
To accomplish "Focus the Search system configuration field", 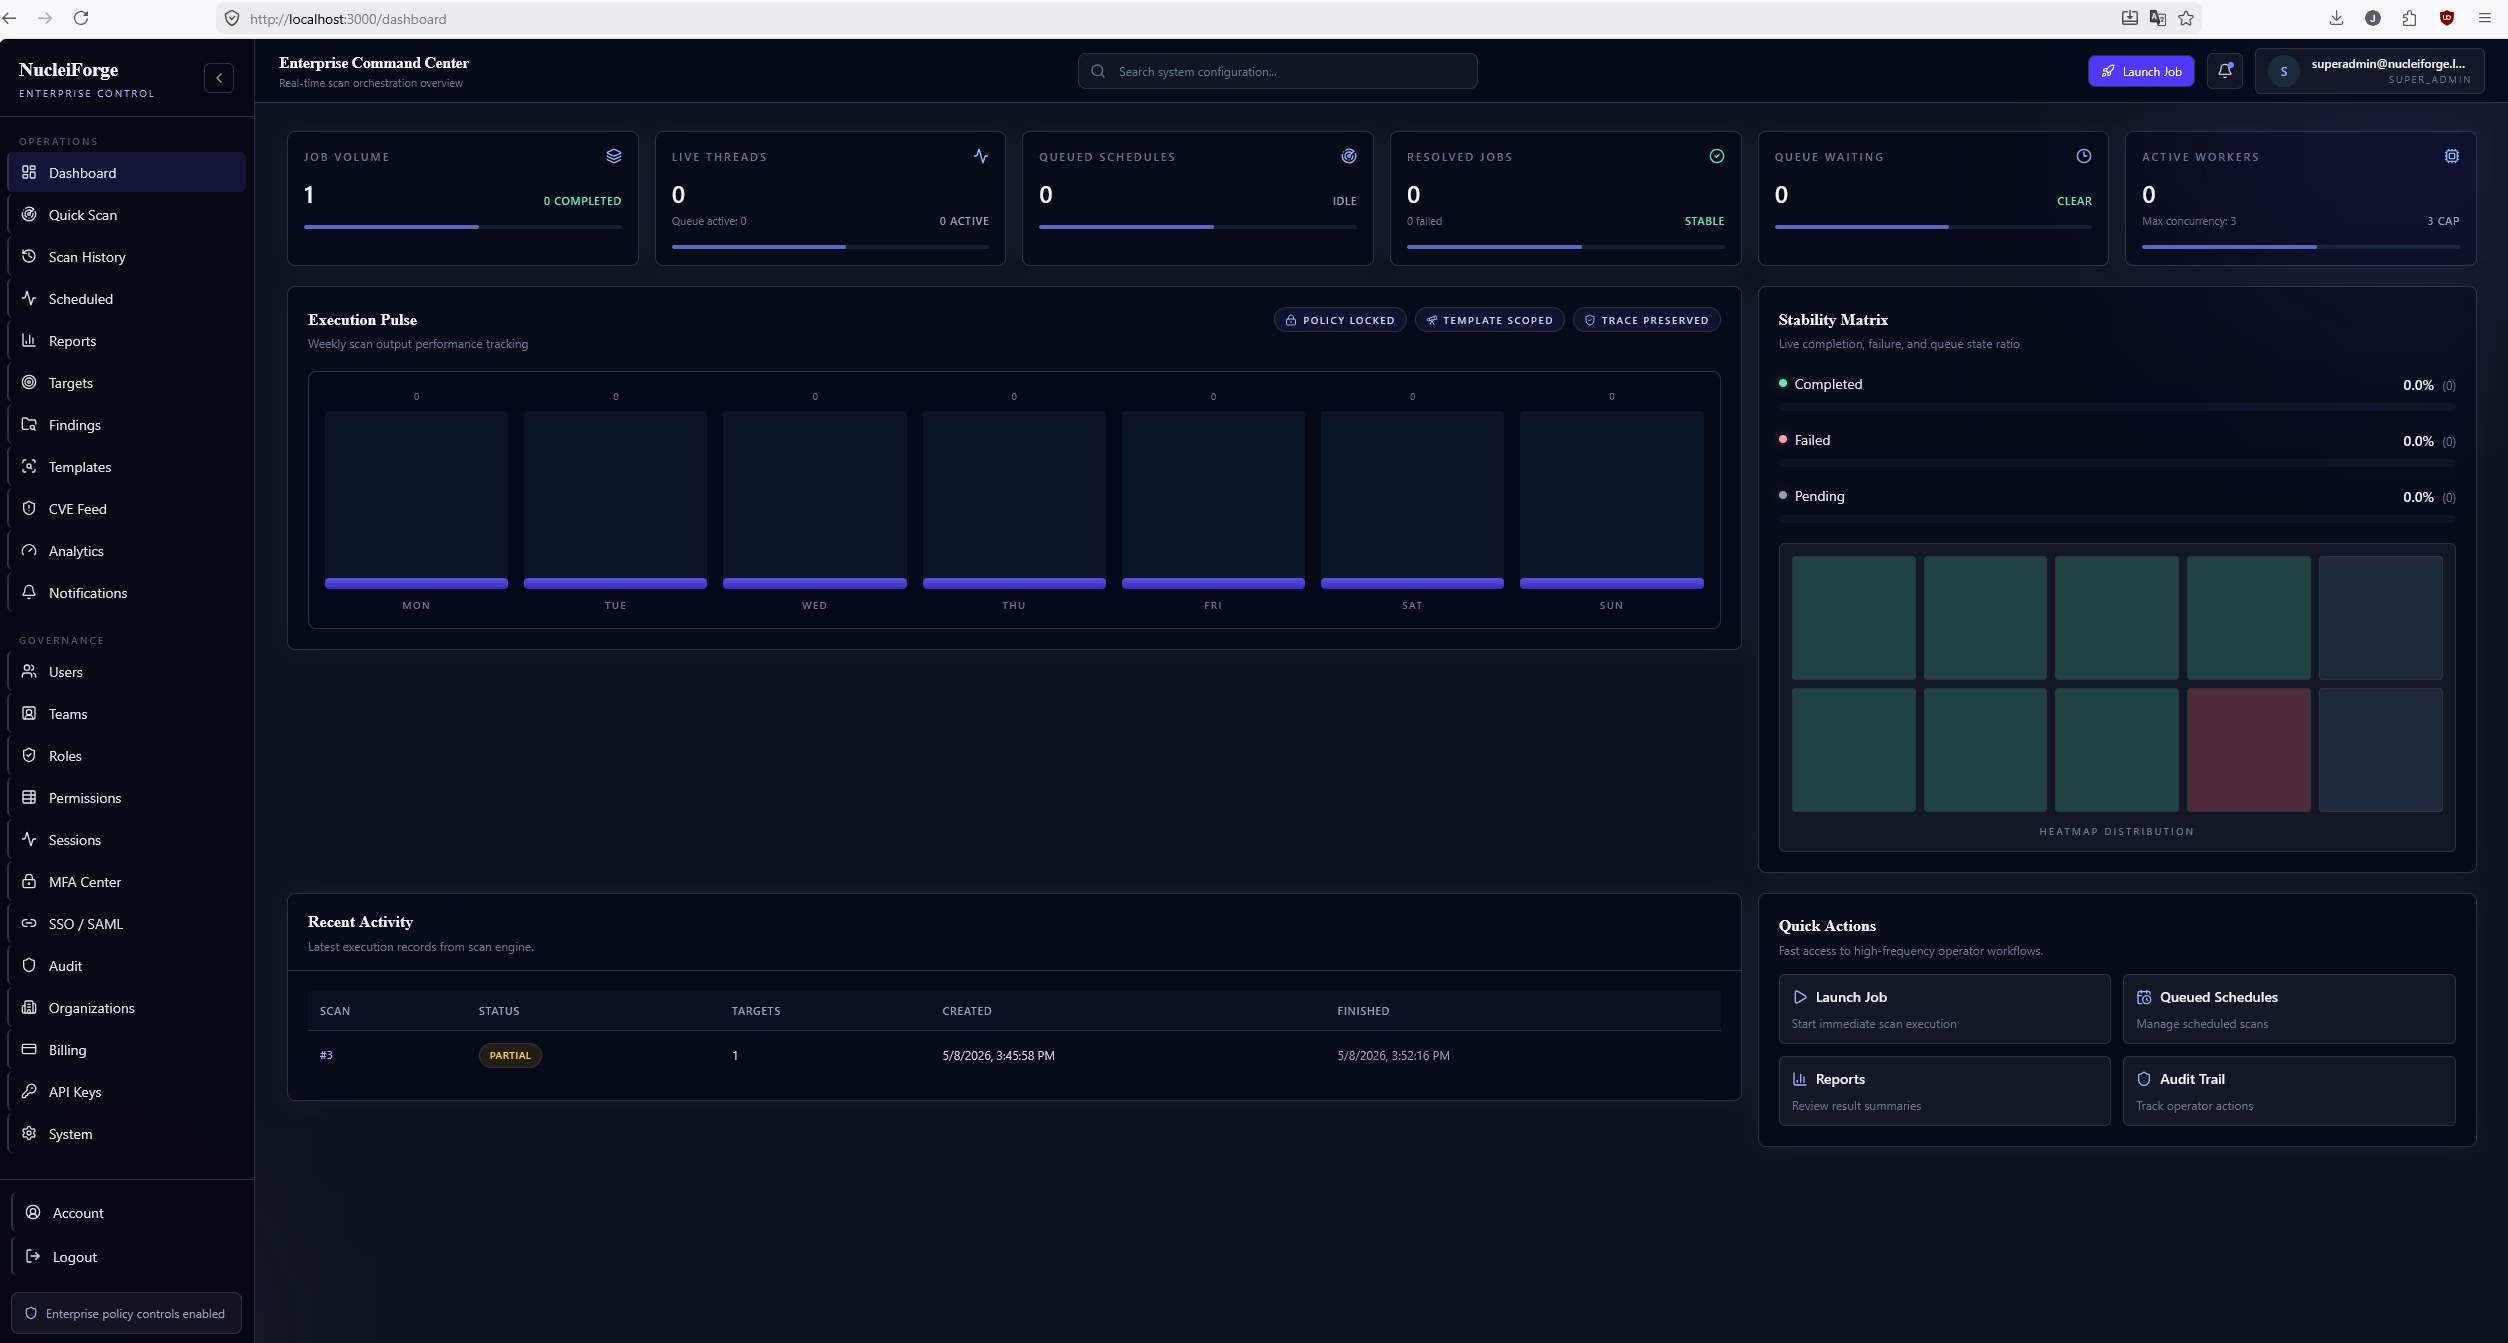I will pyautogui.click(x=1277, y=71).
